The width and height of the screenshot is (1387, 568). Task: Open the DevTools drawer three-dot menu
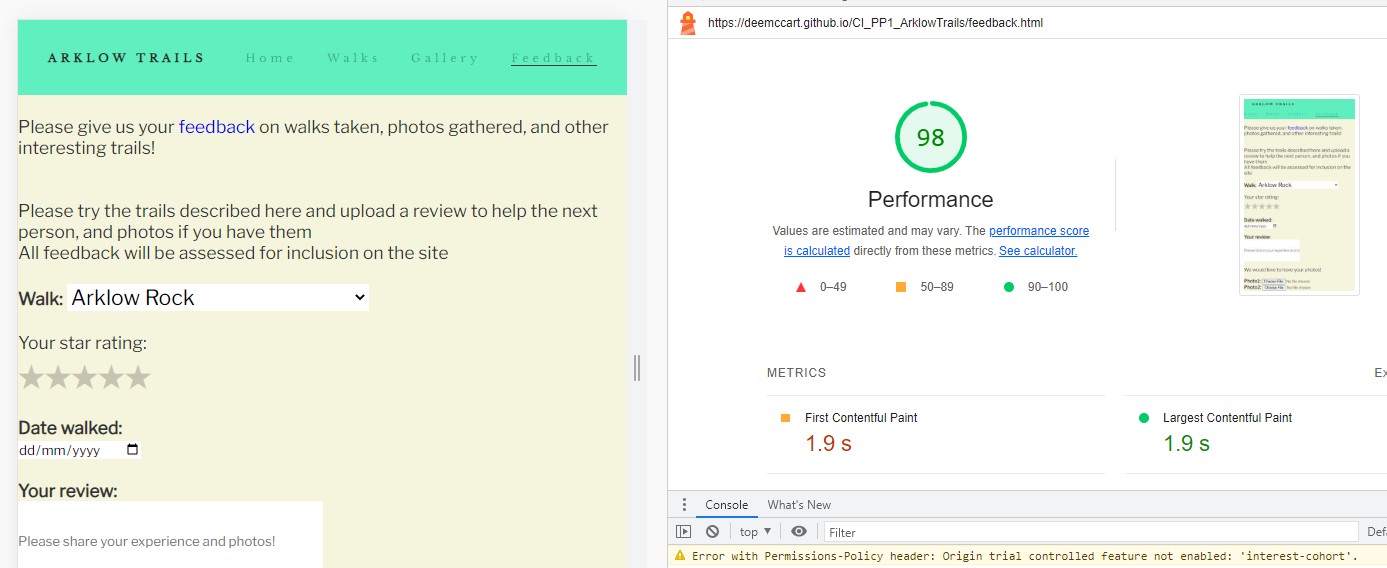pyautogui.click(x=684, y=505)
